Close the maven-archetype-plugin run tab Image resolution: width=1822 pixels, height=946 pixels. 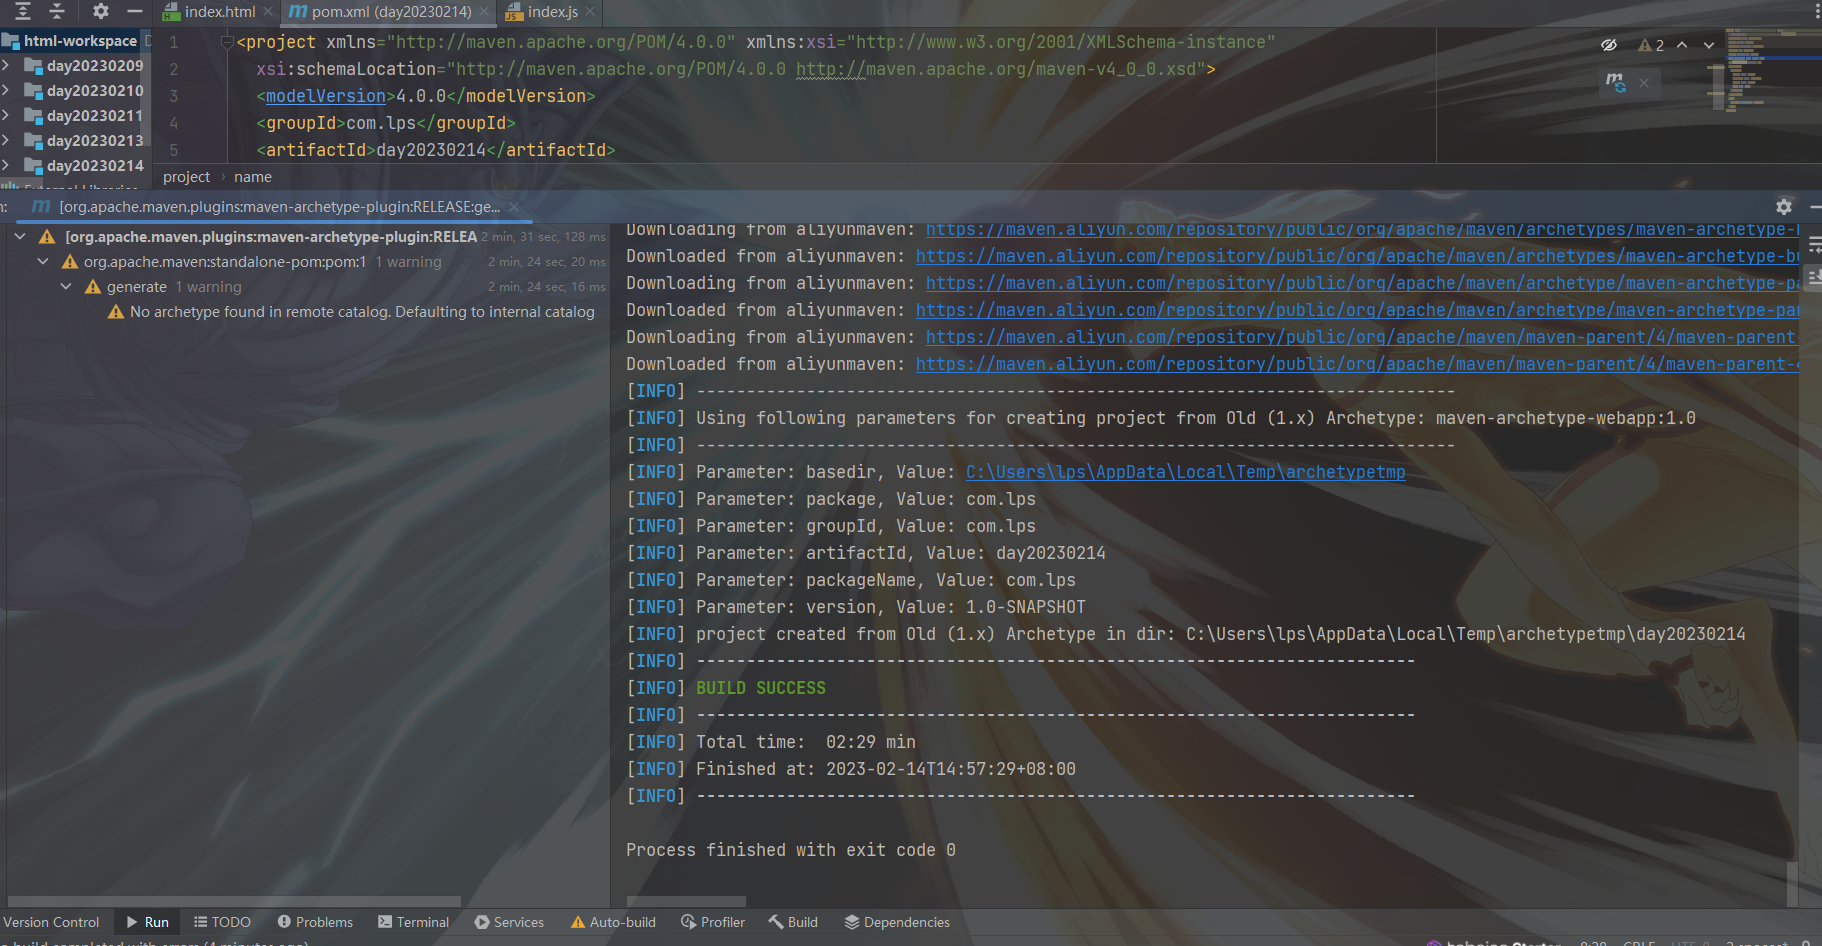tap(514, 207)
